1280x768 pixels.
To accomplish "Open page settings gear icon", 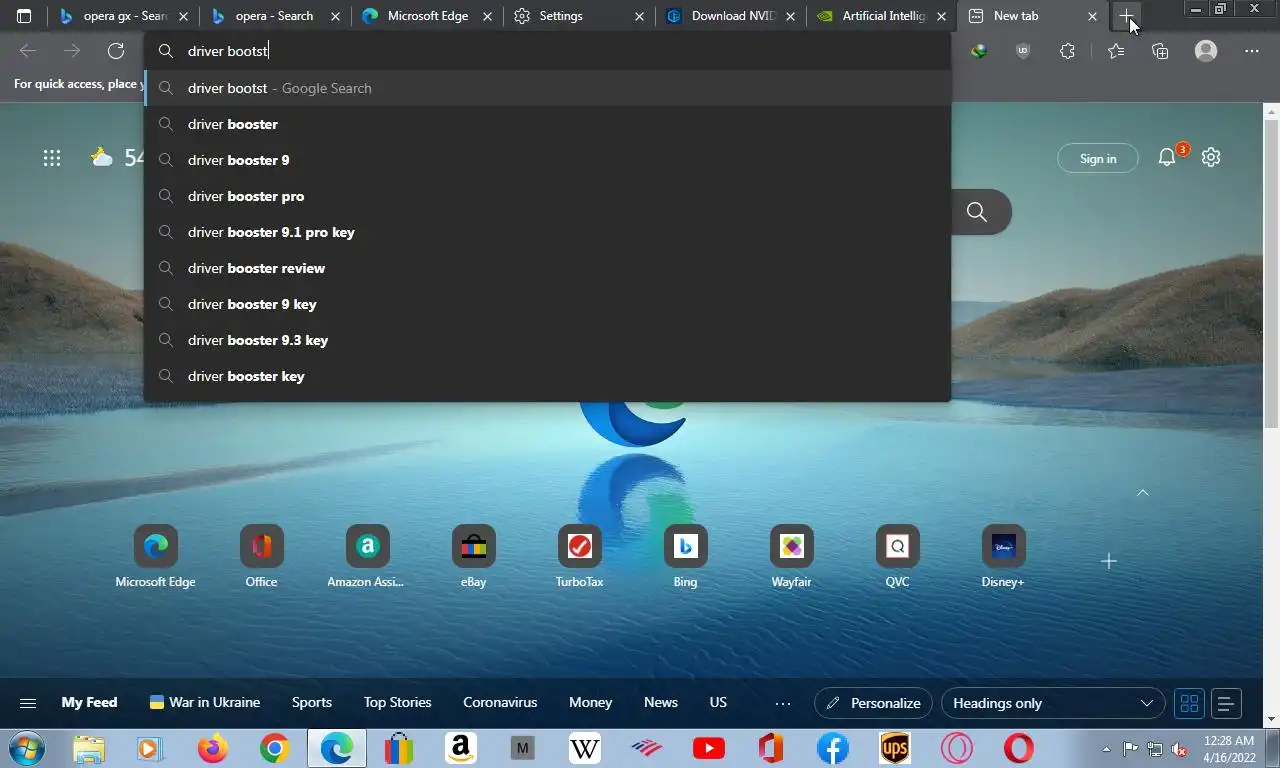I will (1211, 157).
